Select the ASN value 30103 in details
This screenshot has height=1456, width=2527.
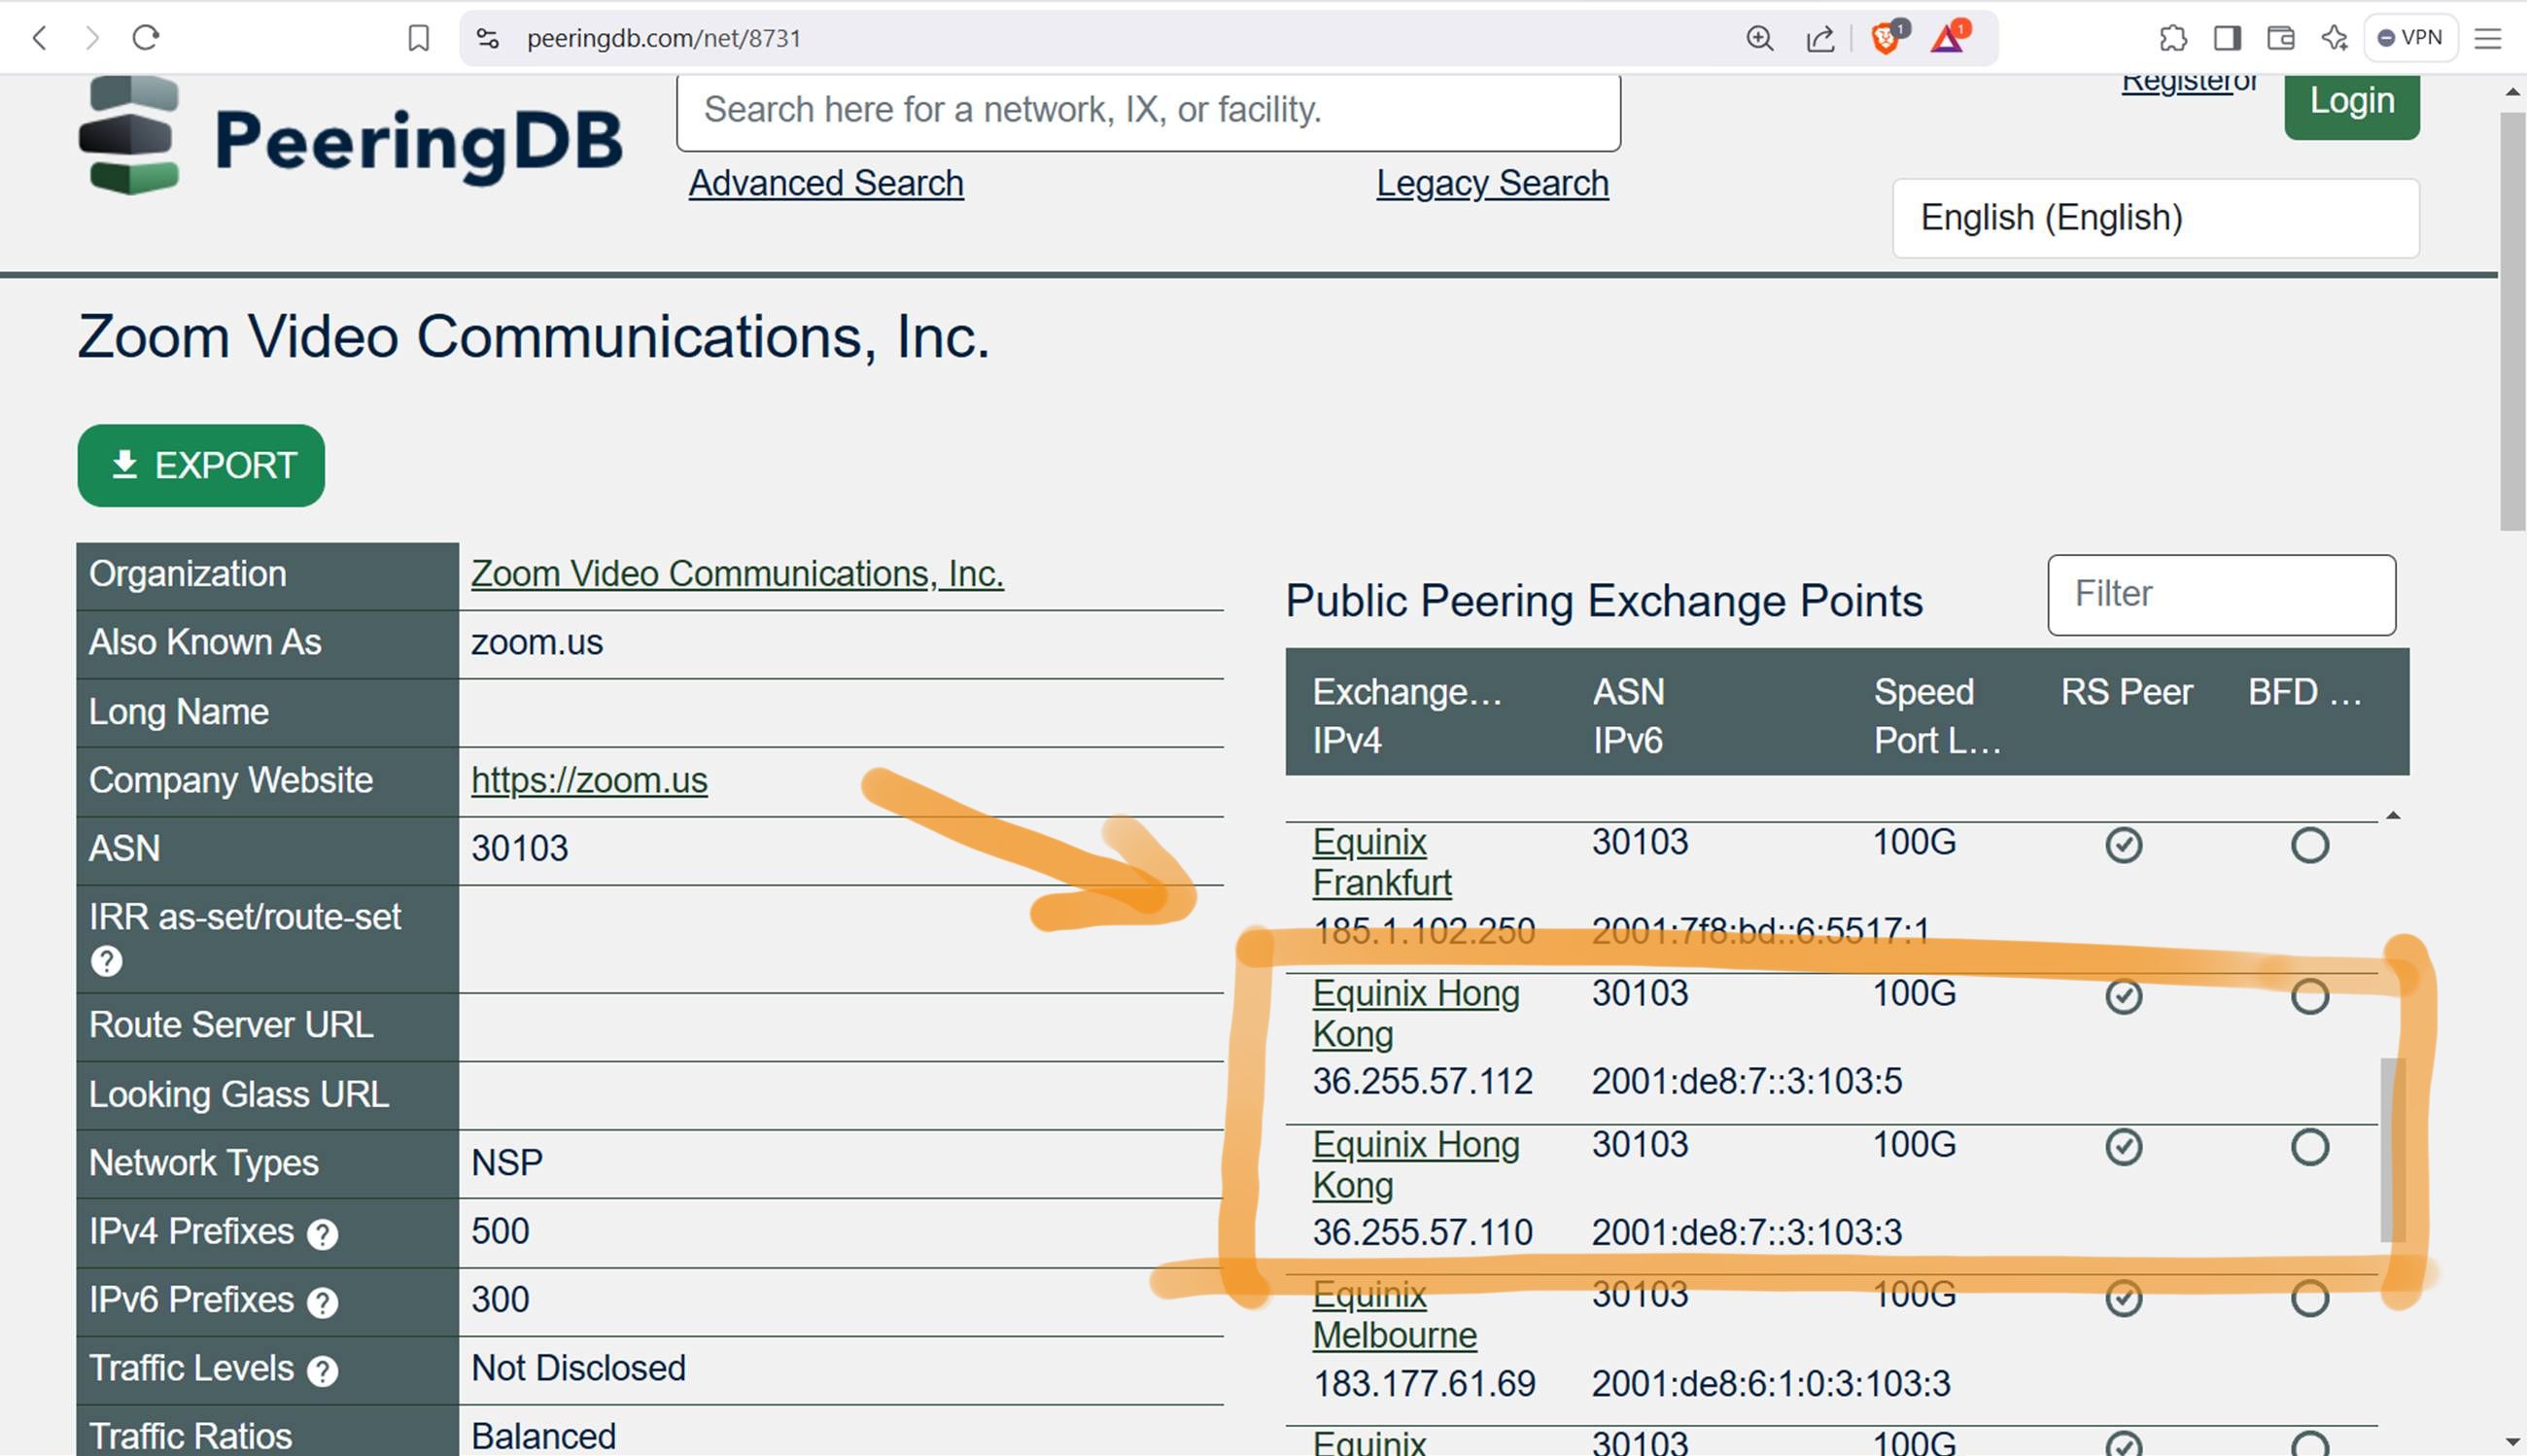(519, 849)
